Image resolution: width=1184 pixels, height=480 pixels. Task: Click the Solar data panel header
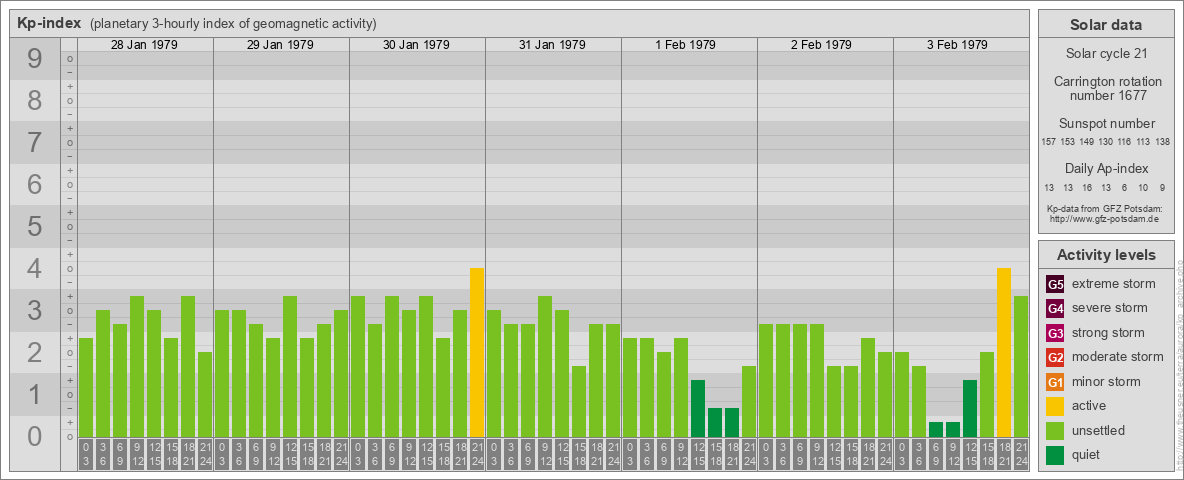pos(1105,25)
